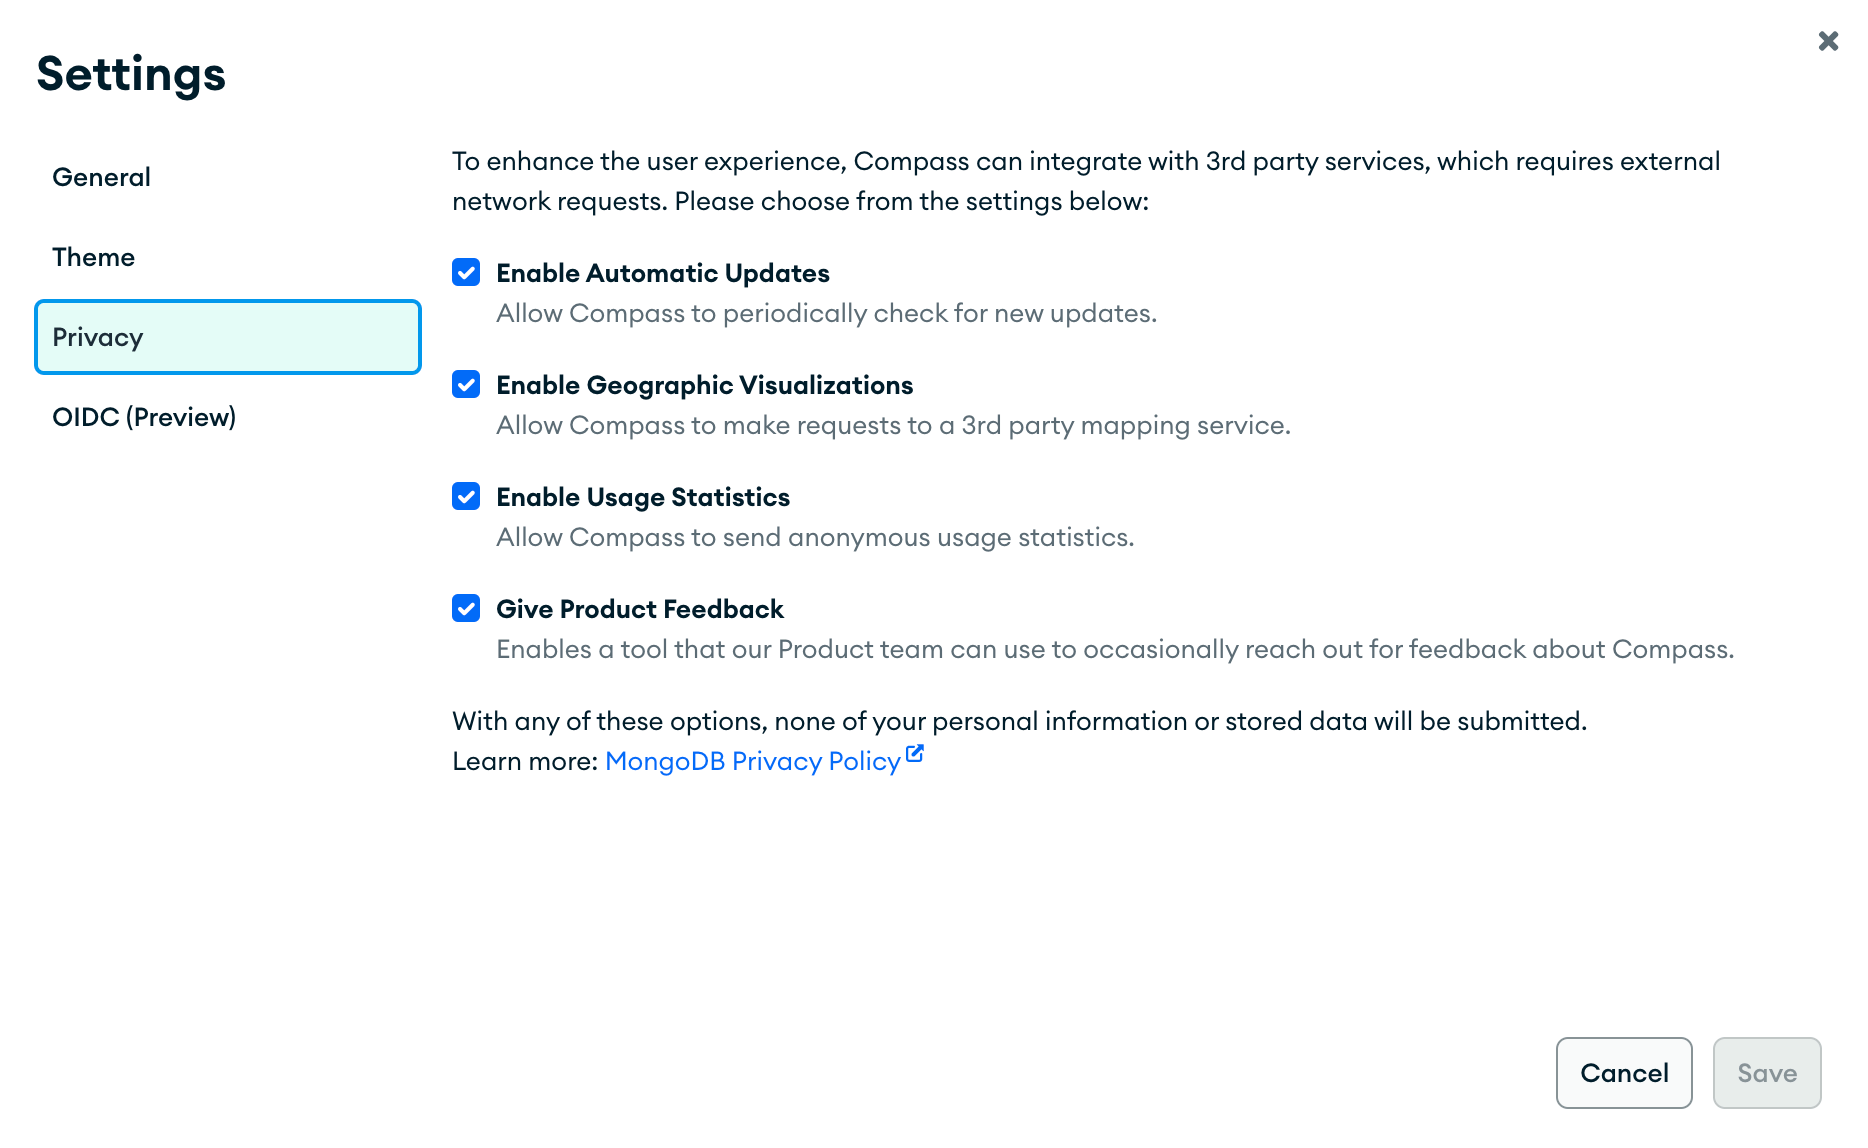Click the external link icon beside MongoDB Privacy Policy
The height and width of the screenshot is (1148, 1868).
(915, 753)
